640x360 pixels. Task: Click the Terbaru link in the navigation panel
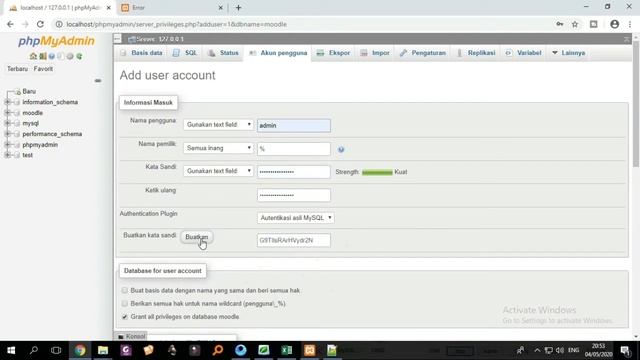[x=18, y=69]
